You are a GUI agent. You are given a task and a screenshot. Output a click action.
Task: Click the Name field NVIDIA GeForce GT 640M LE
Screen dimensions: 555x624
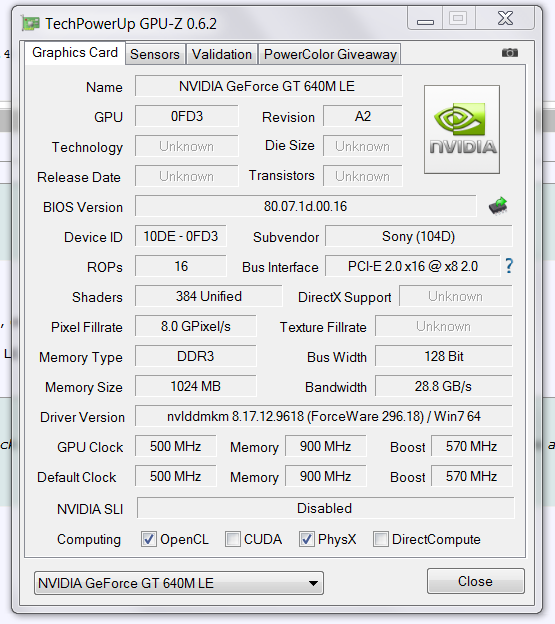click(269, 86)
